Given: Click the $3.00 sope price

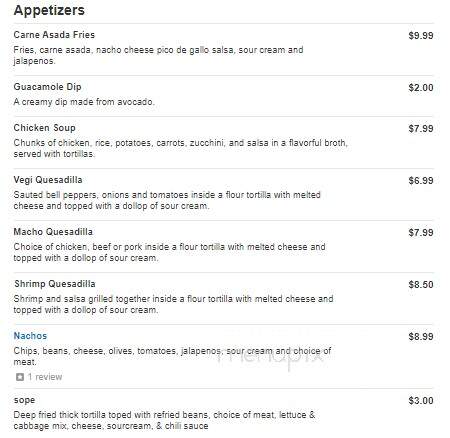Looking at the screenshot, I should click(x=421, y=401).
